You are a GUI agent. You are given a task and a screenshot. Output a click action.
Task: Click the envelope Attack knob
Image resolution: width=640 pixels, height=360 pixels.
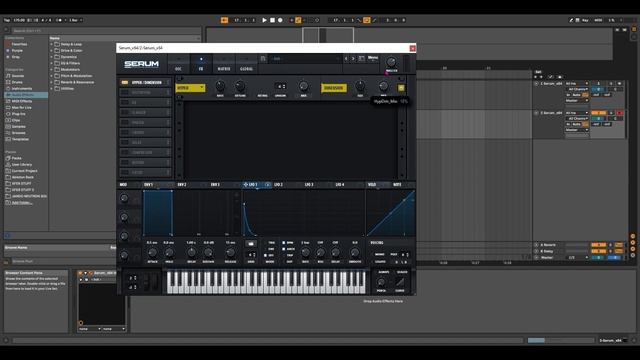pyautogui.click(x=152, y=253)
